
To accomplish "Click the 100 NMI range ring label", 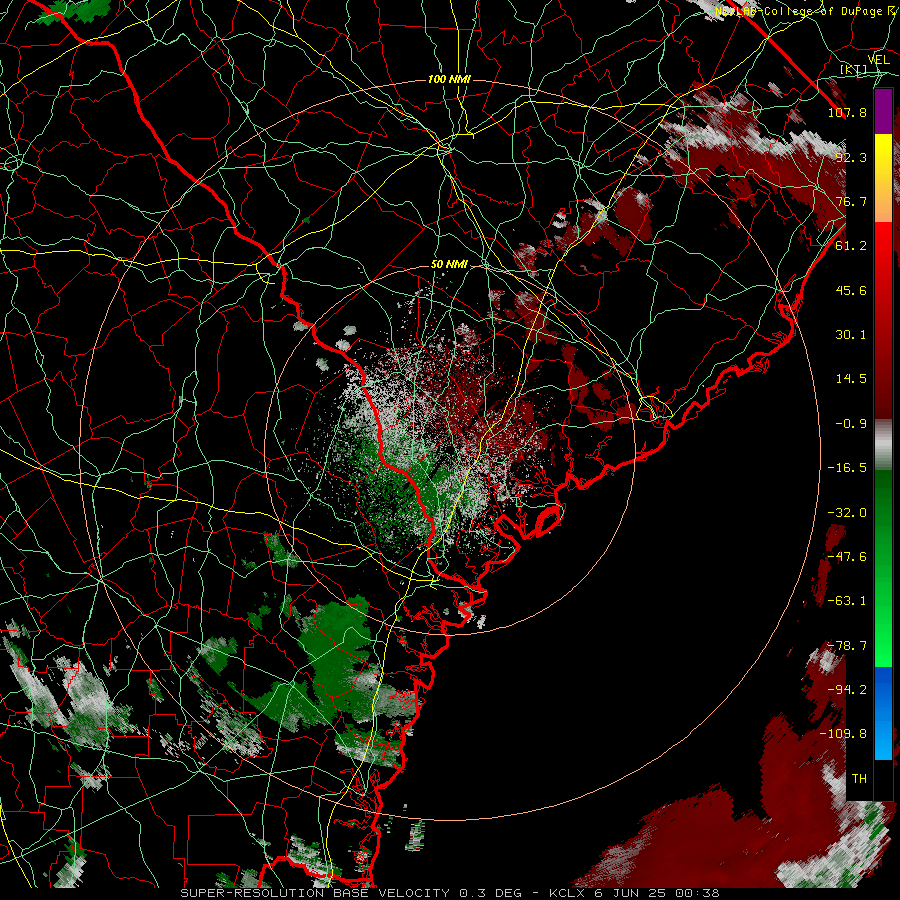I will (449, 79).
